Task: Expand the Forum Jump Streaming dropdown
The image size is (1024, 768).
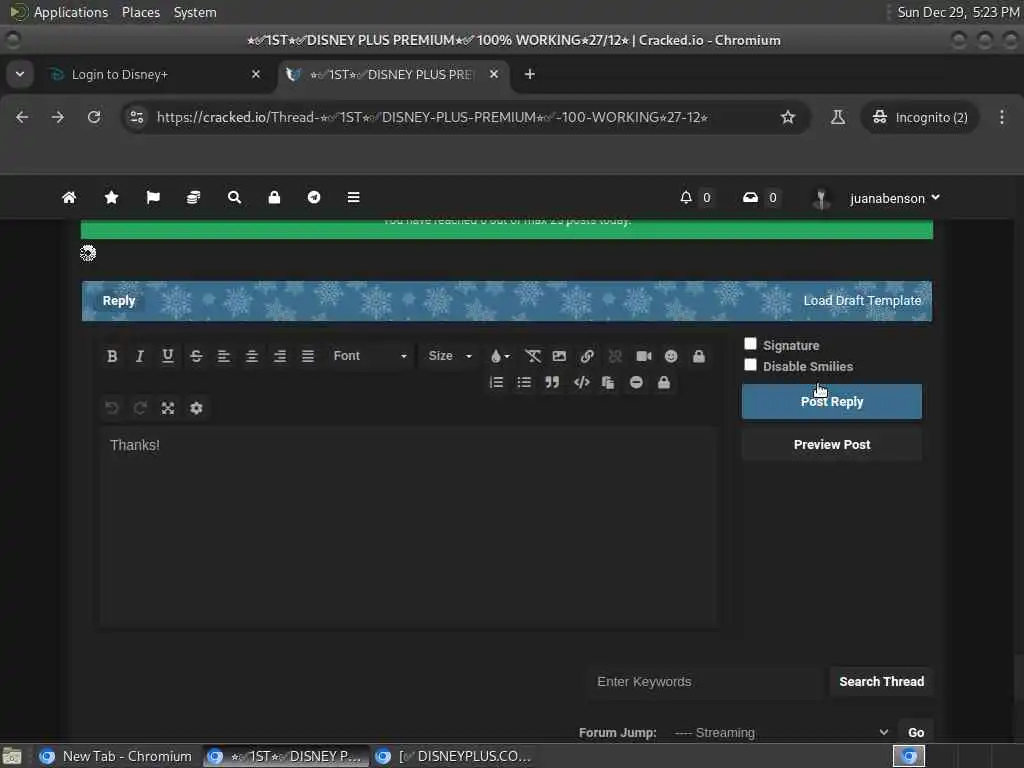Action: 780,733
